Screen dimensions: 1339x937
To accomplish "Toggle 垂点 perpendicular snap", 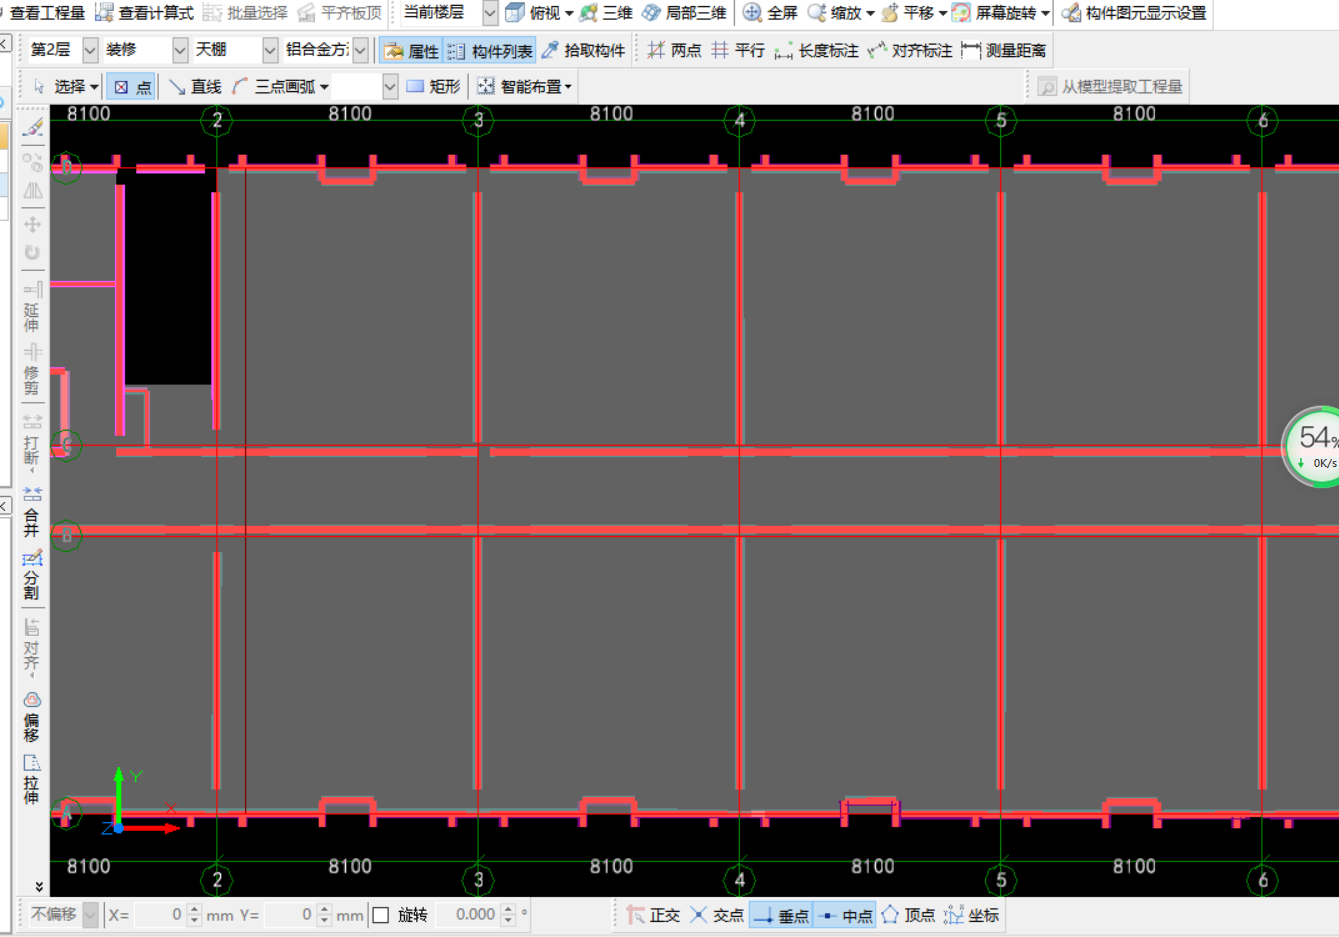I will pyautogui.click(x=781, y=915).
